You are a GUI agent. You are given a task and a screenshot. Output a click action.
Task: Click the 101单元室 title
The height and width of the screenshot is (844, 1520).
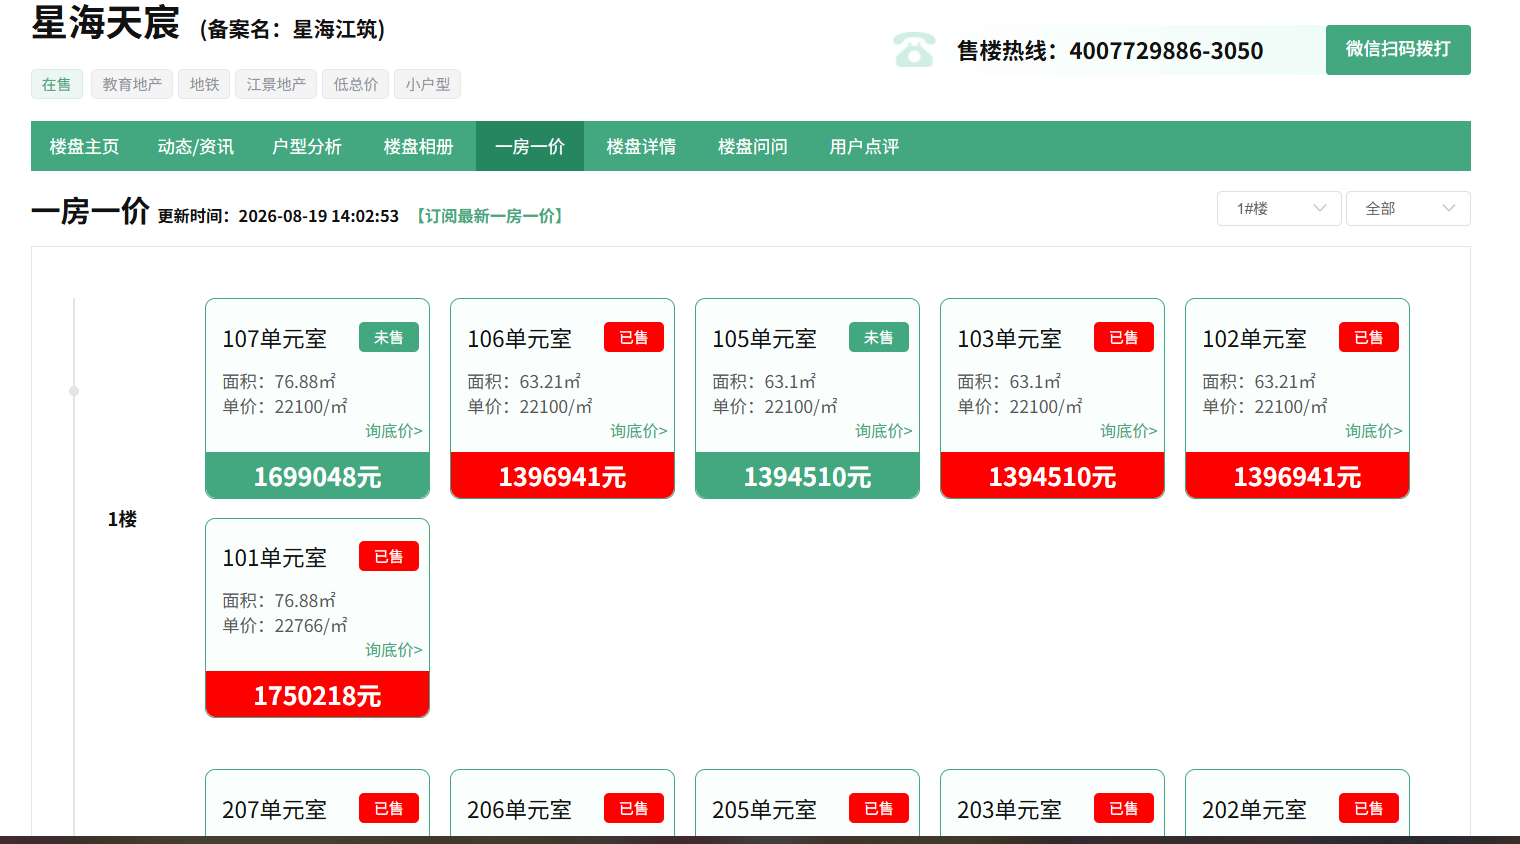coord(275,558)
